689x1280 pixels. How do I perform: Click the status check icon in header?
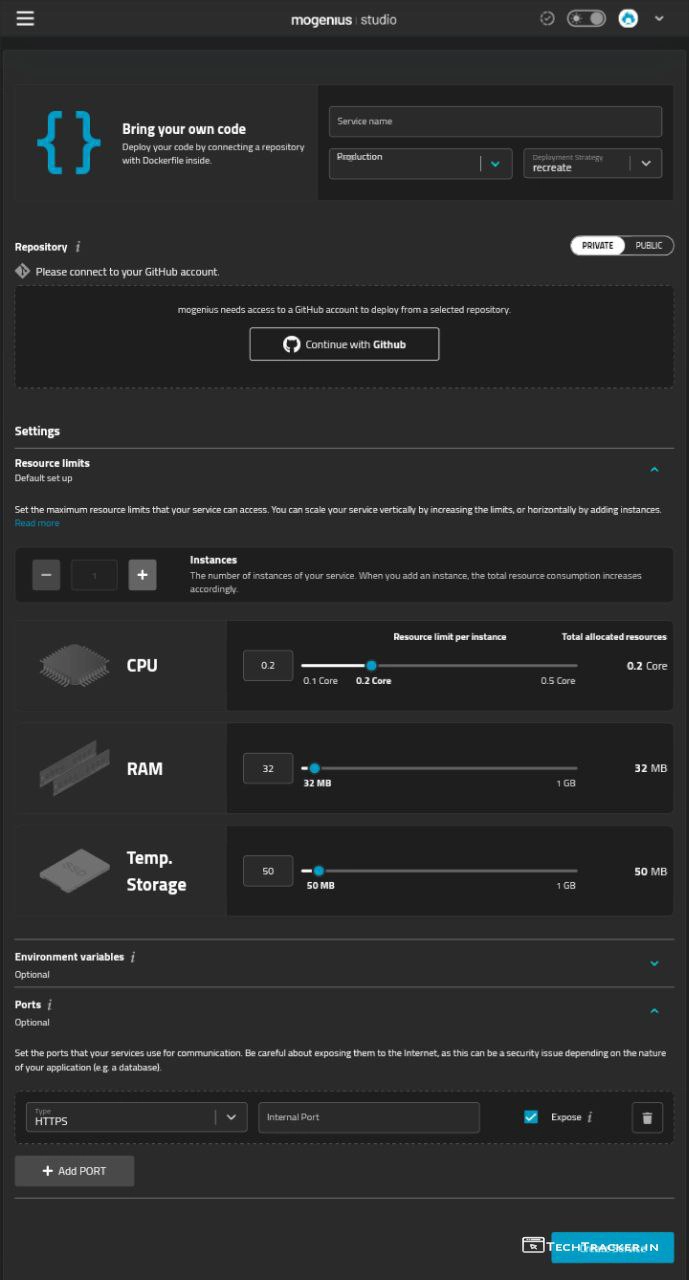coord(547,18)
